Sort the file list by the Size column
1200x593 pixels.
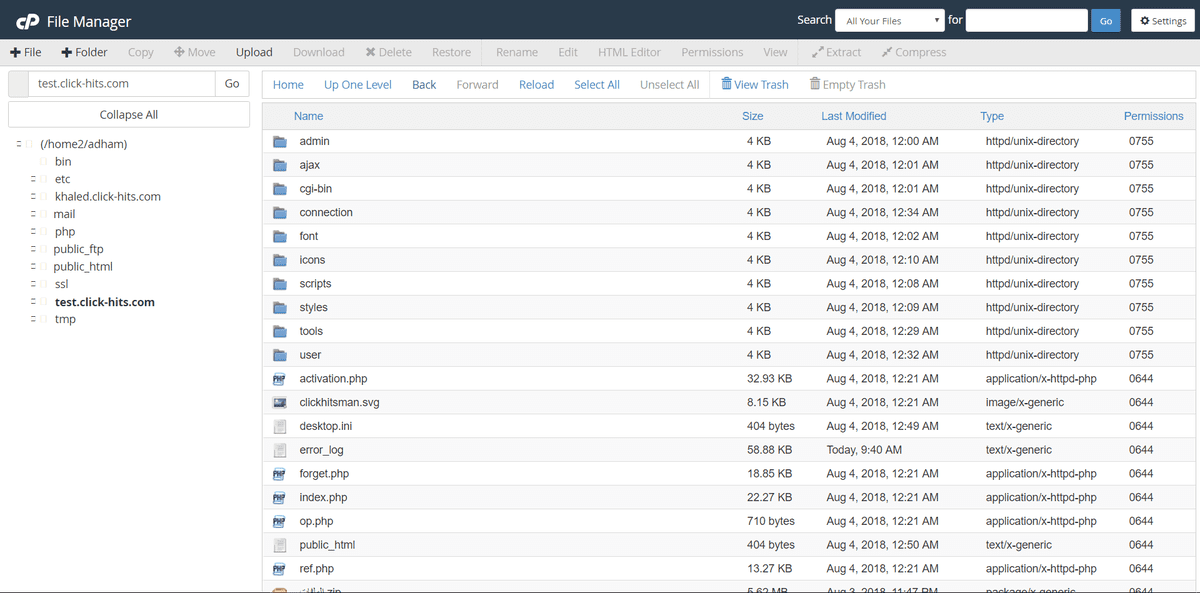753,116
